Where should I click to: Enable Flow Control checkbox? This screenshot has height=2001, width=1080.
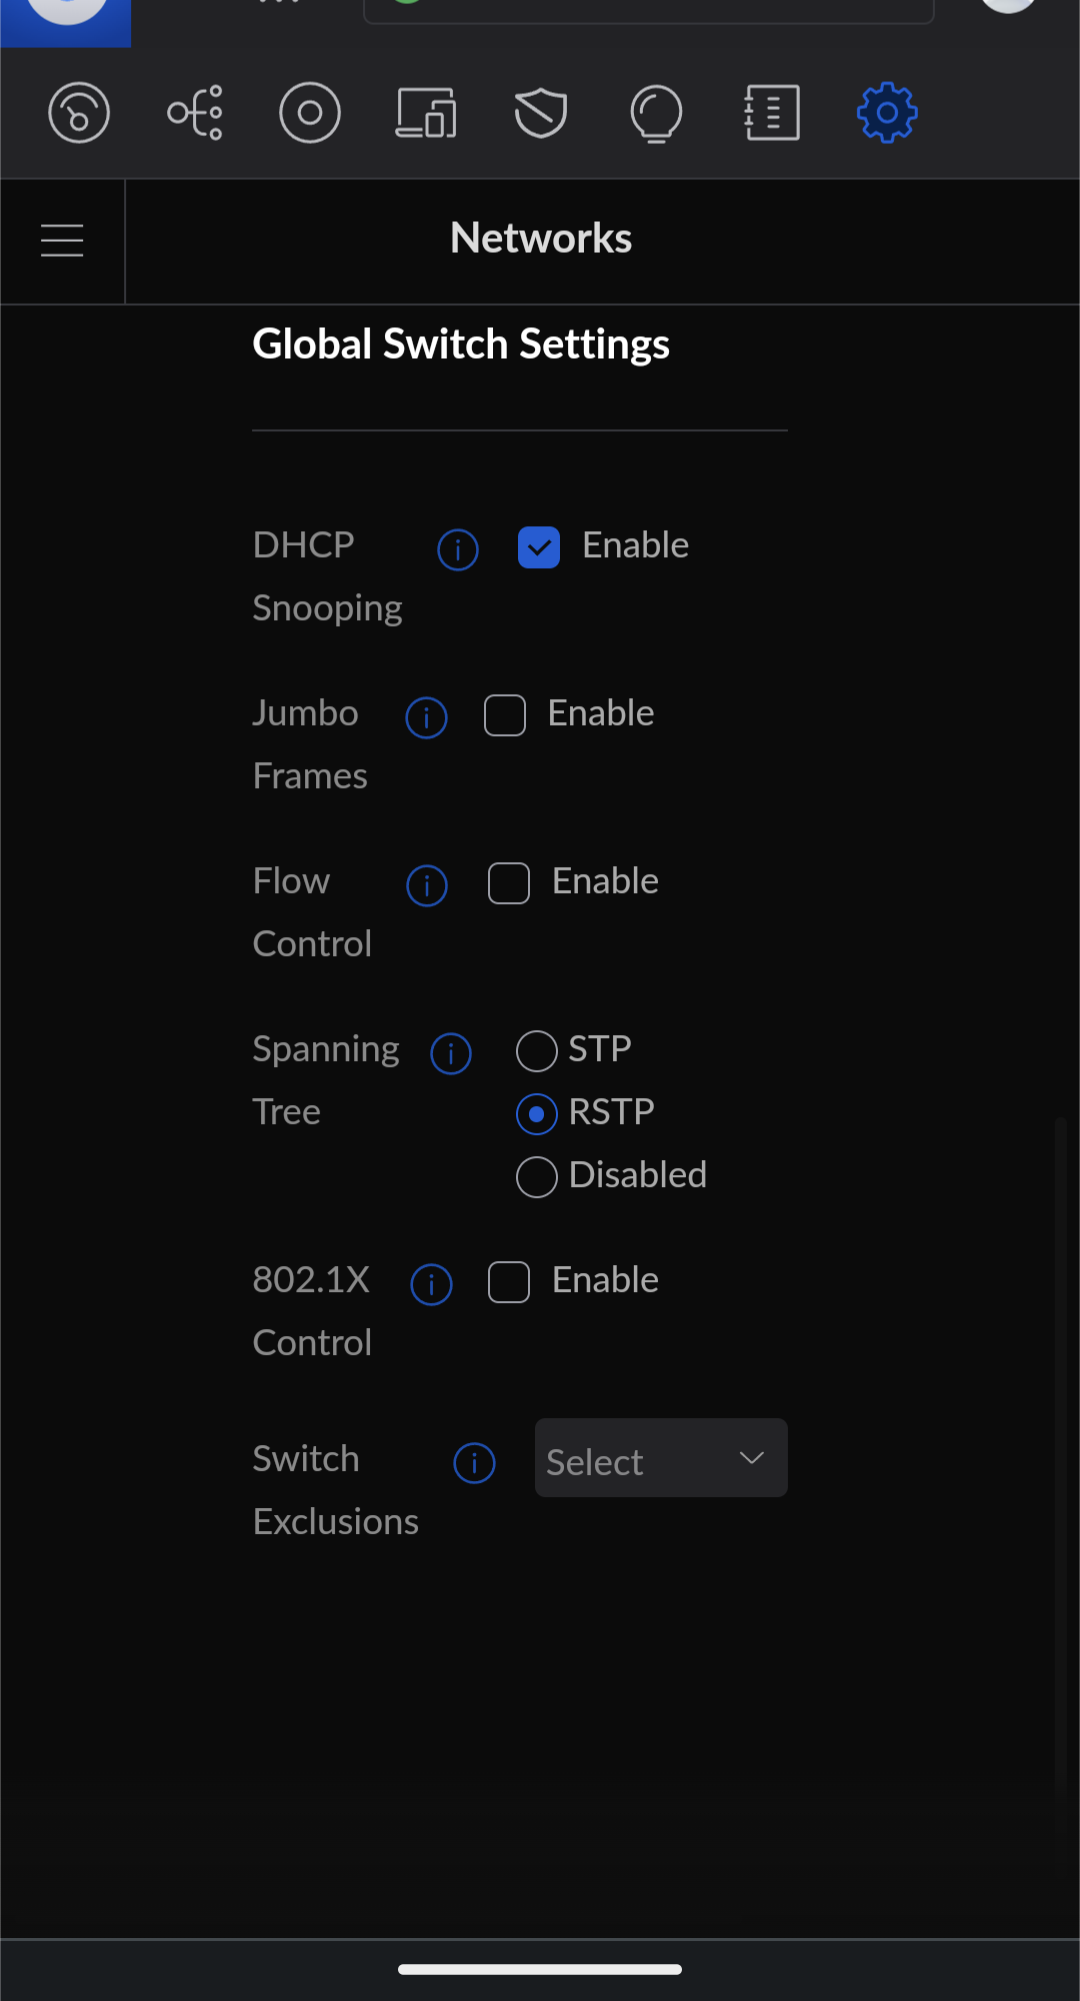[509, 883]
